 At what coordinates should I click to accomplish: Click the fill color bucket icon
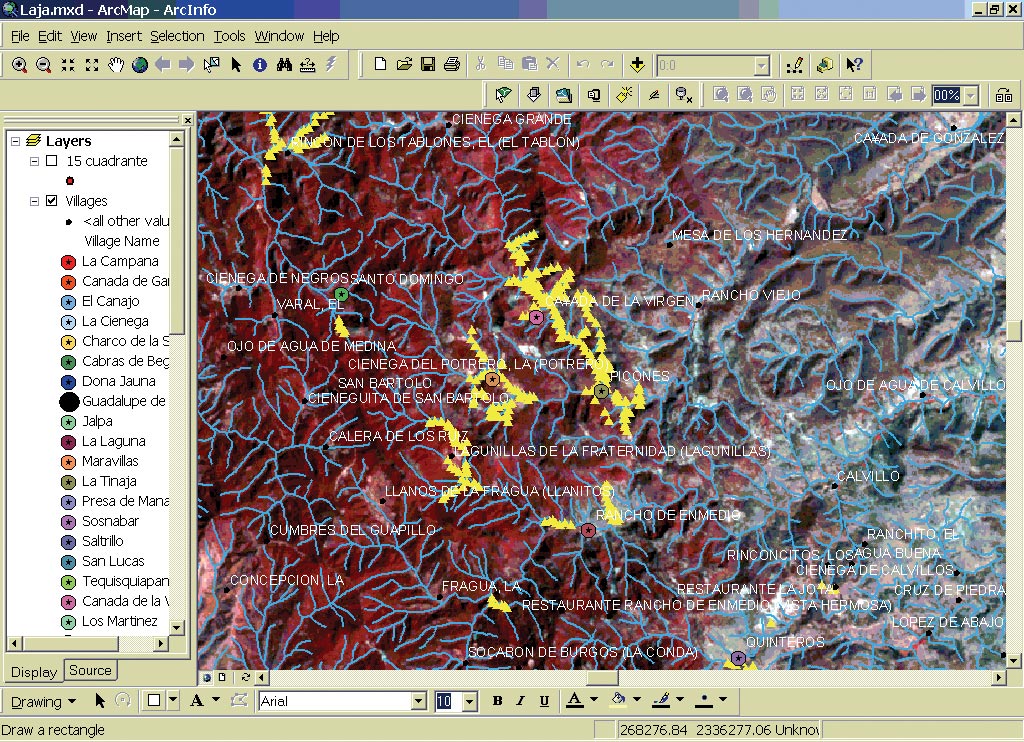(x=618, y=700)
